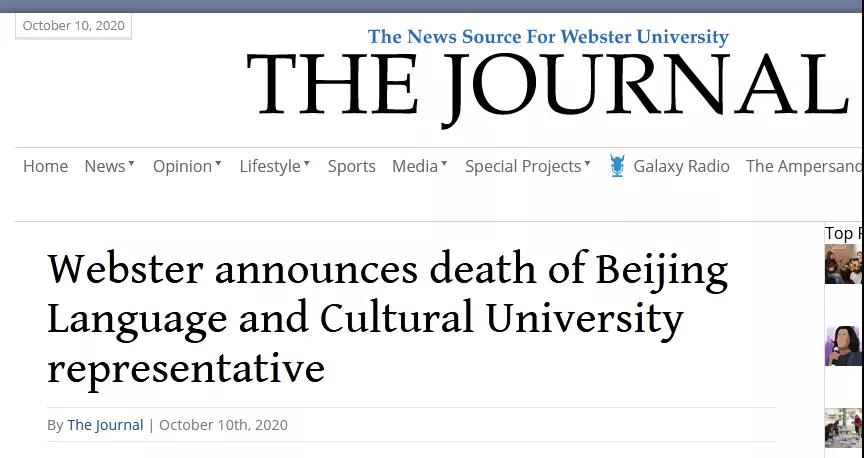Expand the Special Projects dropdown arrow
Image resolution: width=864 pixels, height=458 pixels.
[x=587, y=163]
